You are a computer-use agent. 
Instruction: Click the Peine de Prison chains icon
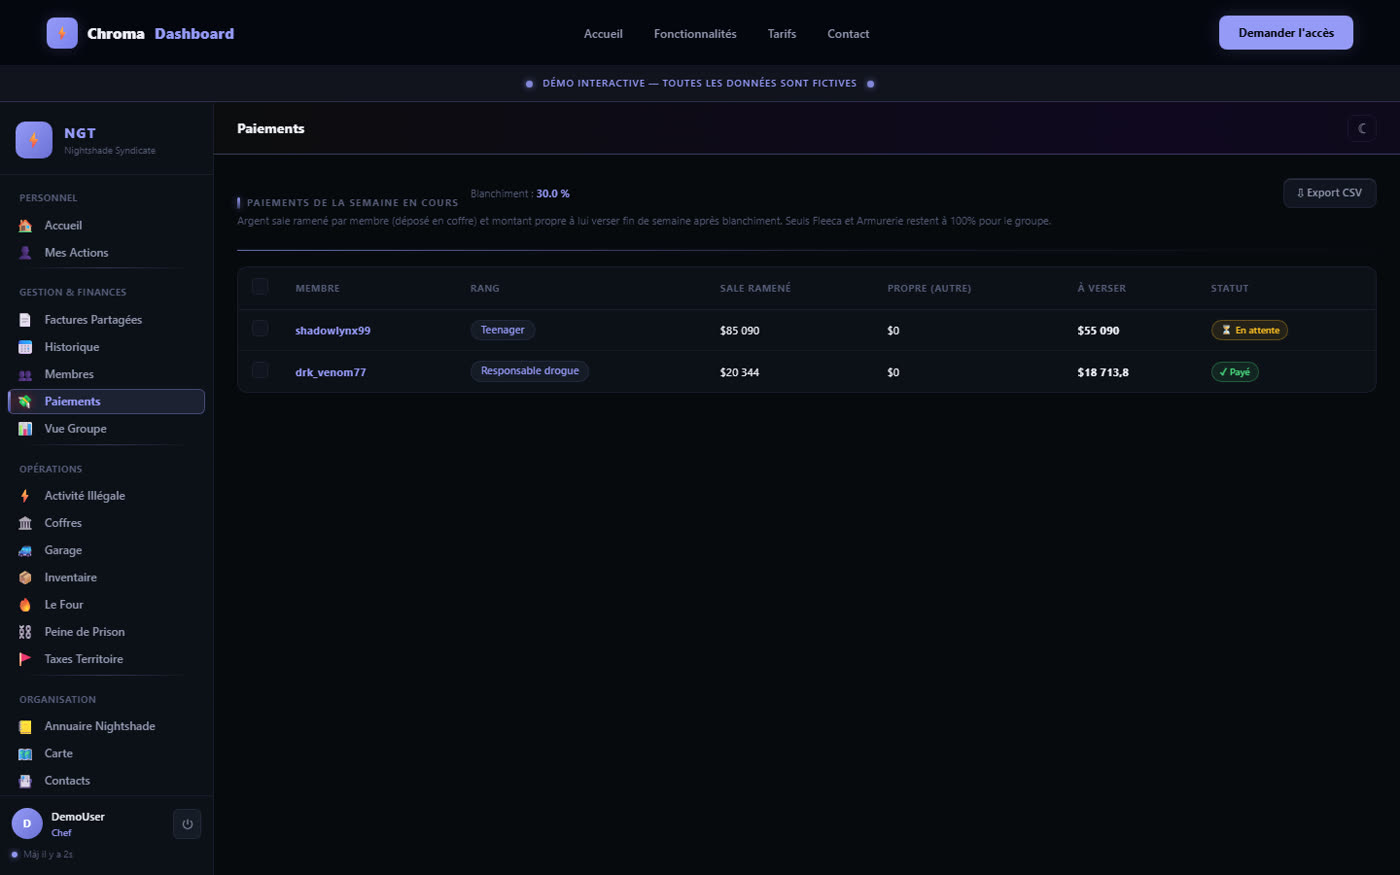click(25, 632)
